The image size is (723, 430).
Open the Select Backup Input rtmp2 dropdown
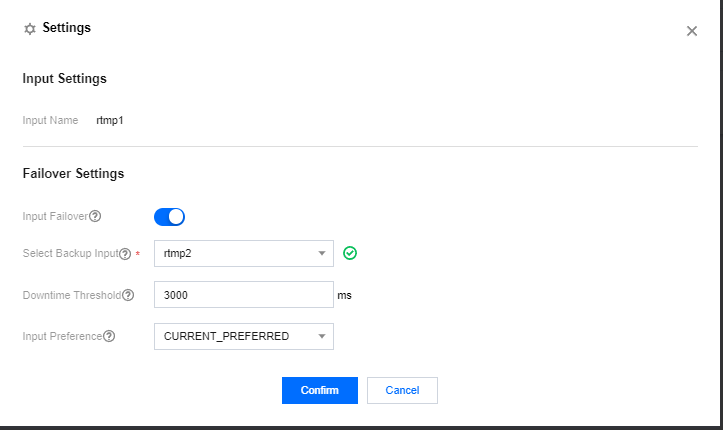[x=235, y=254]
